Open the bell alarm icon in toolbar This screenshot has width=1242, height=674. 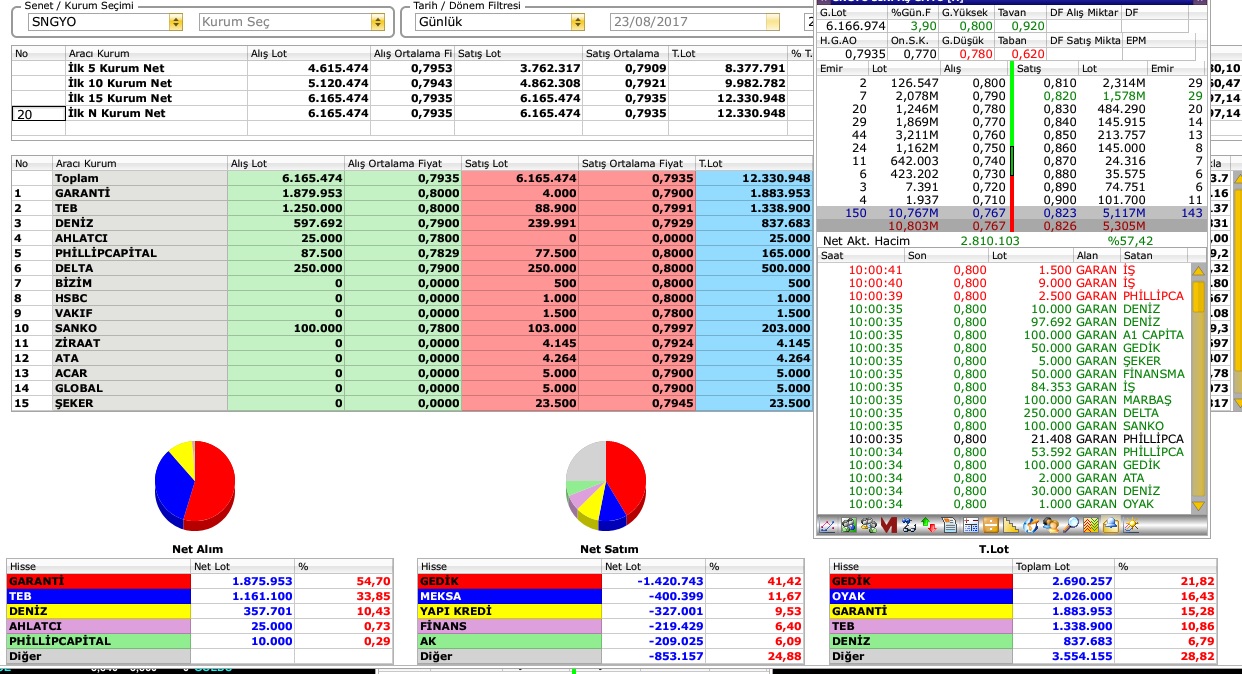pos(1111,525)
